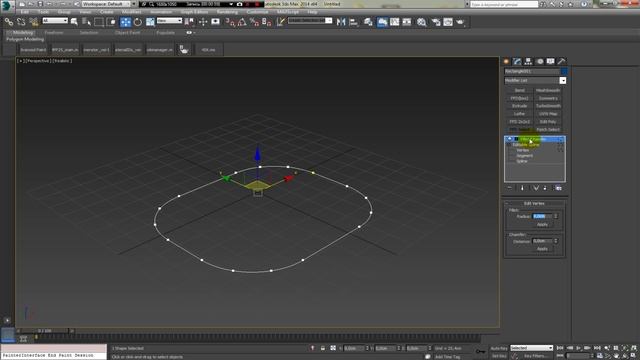Open the key filter Selected dropdown
This screenshot has width=640, height=360.
click(531, 348)
